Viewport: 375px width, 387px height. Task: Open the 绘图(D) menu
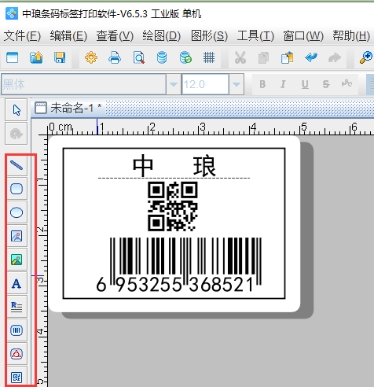(161, 36)
